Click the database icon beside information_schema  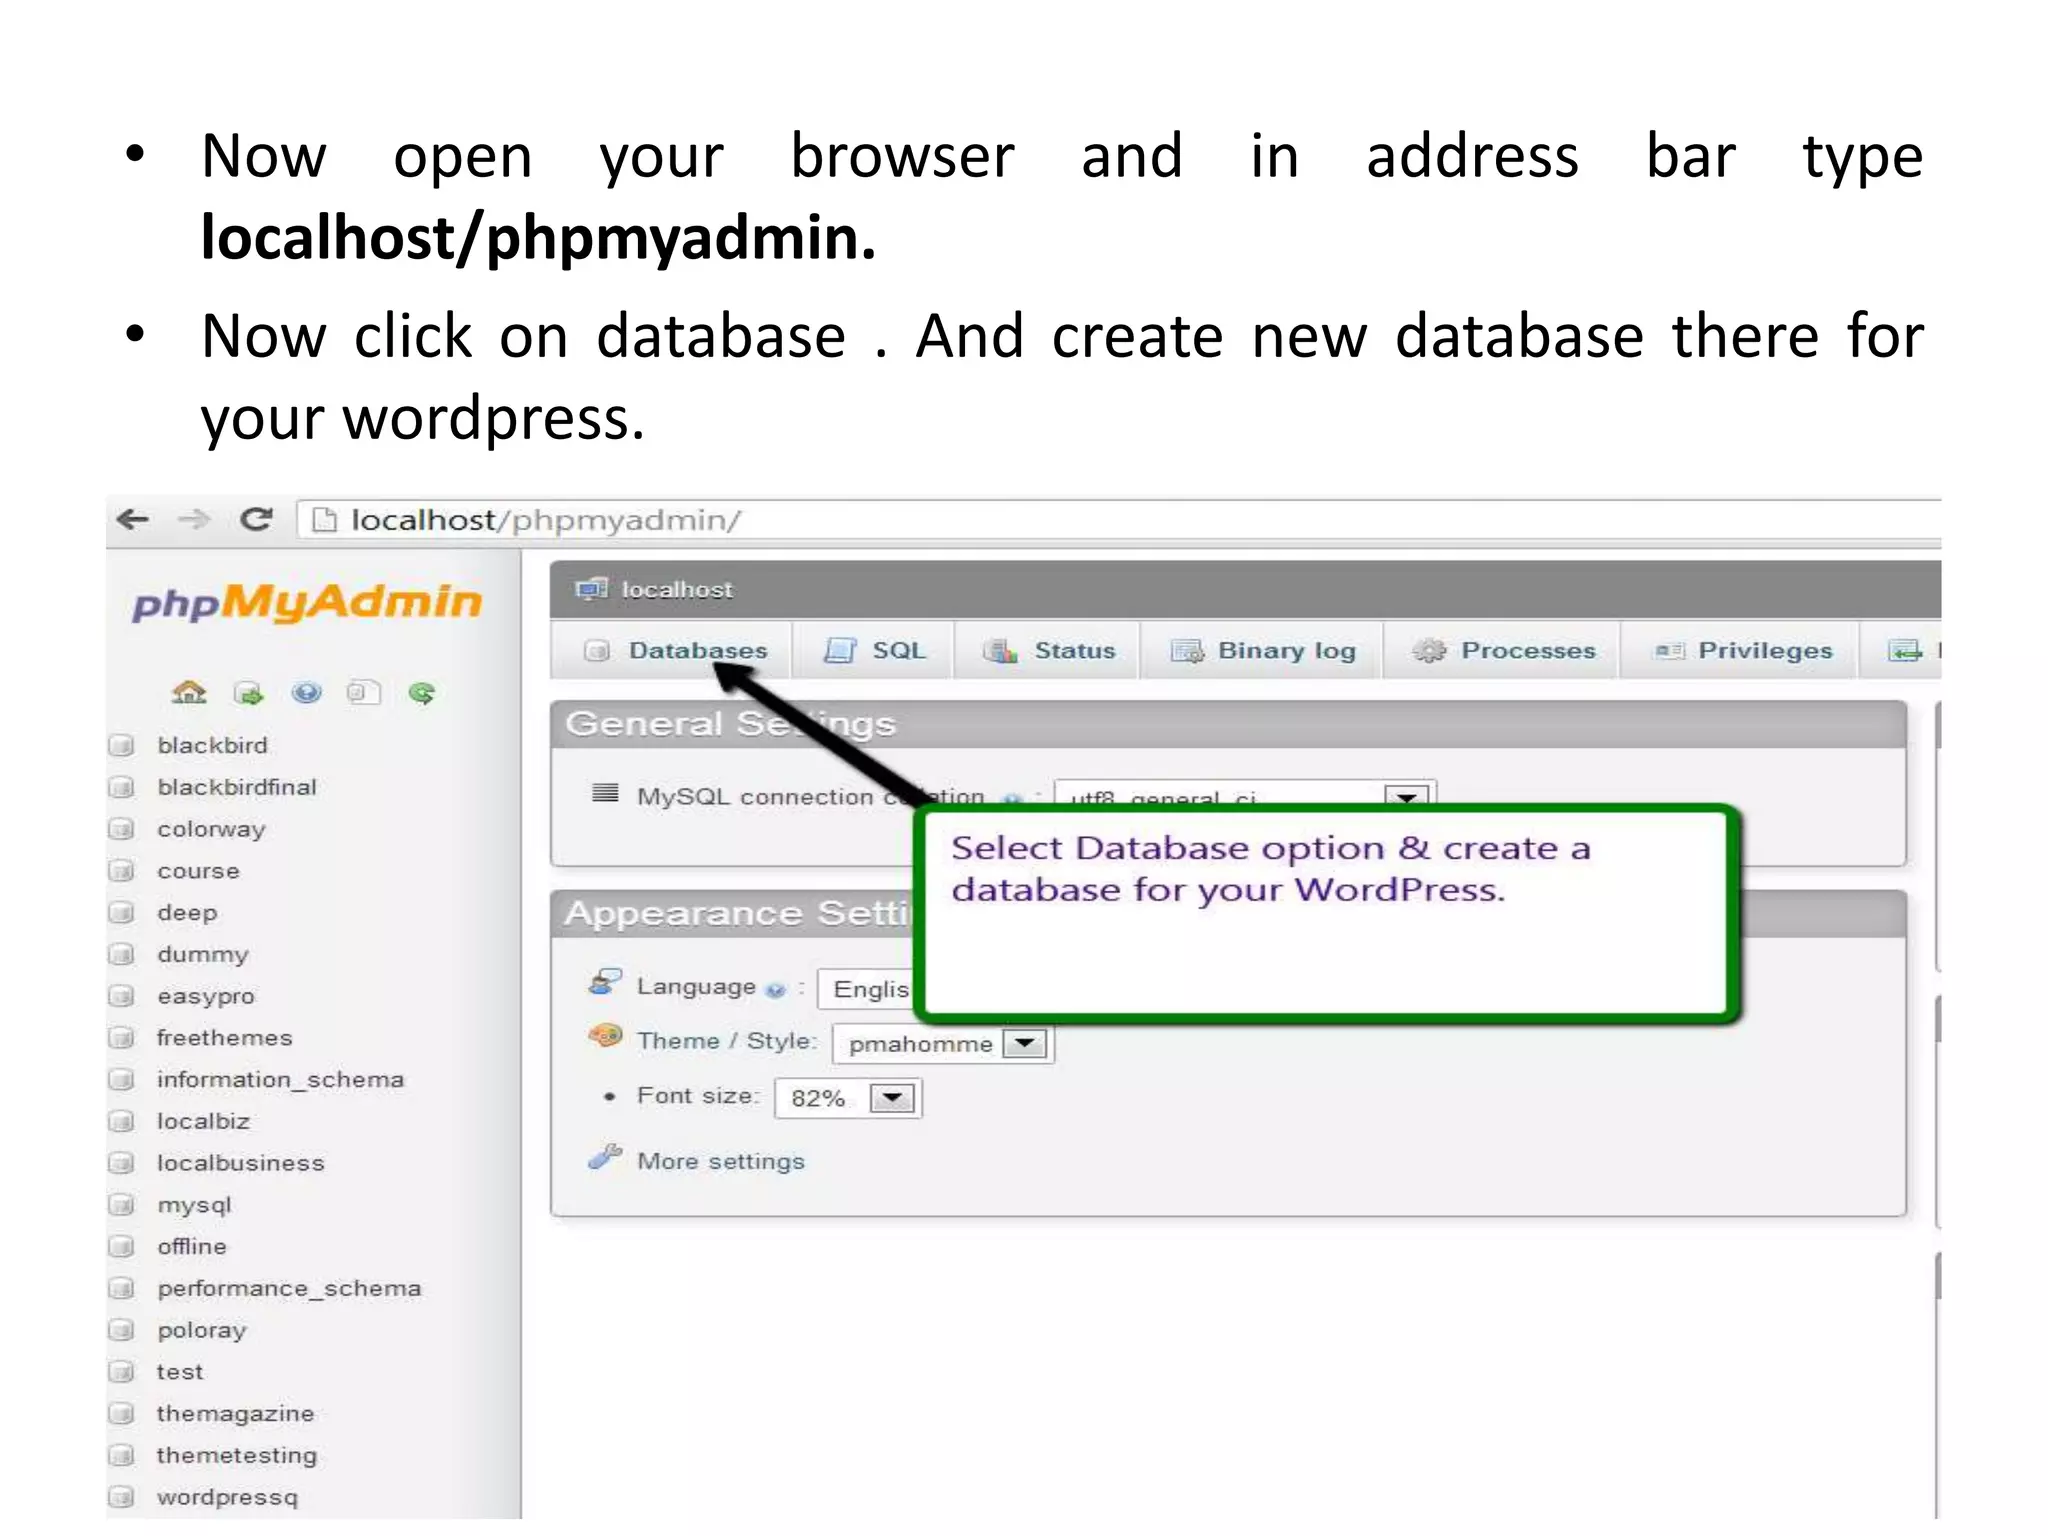click(122, 1080)
